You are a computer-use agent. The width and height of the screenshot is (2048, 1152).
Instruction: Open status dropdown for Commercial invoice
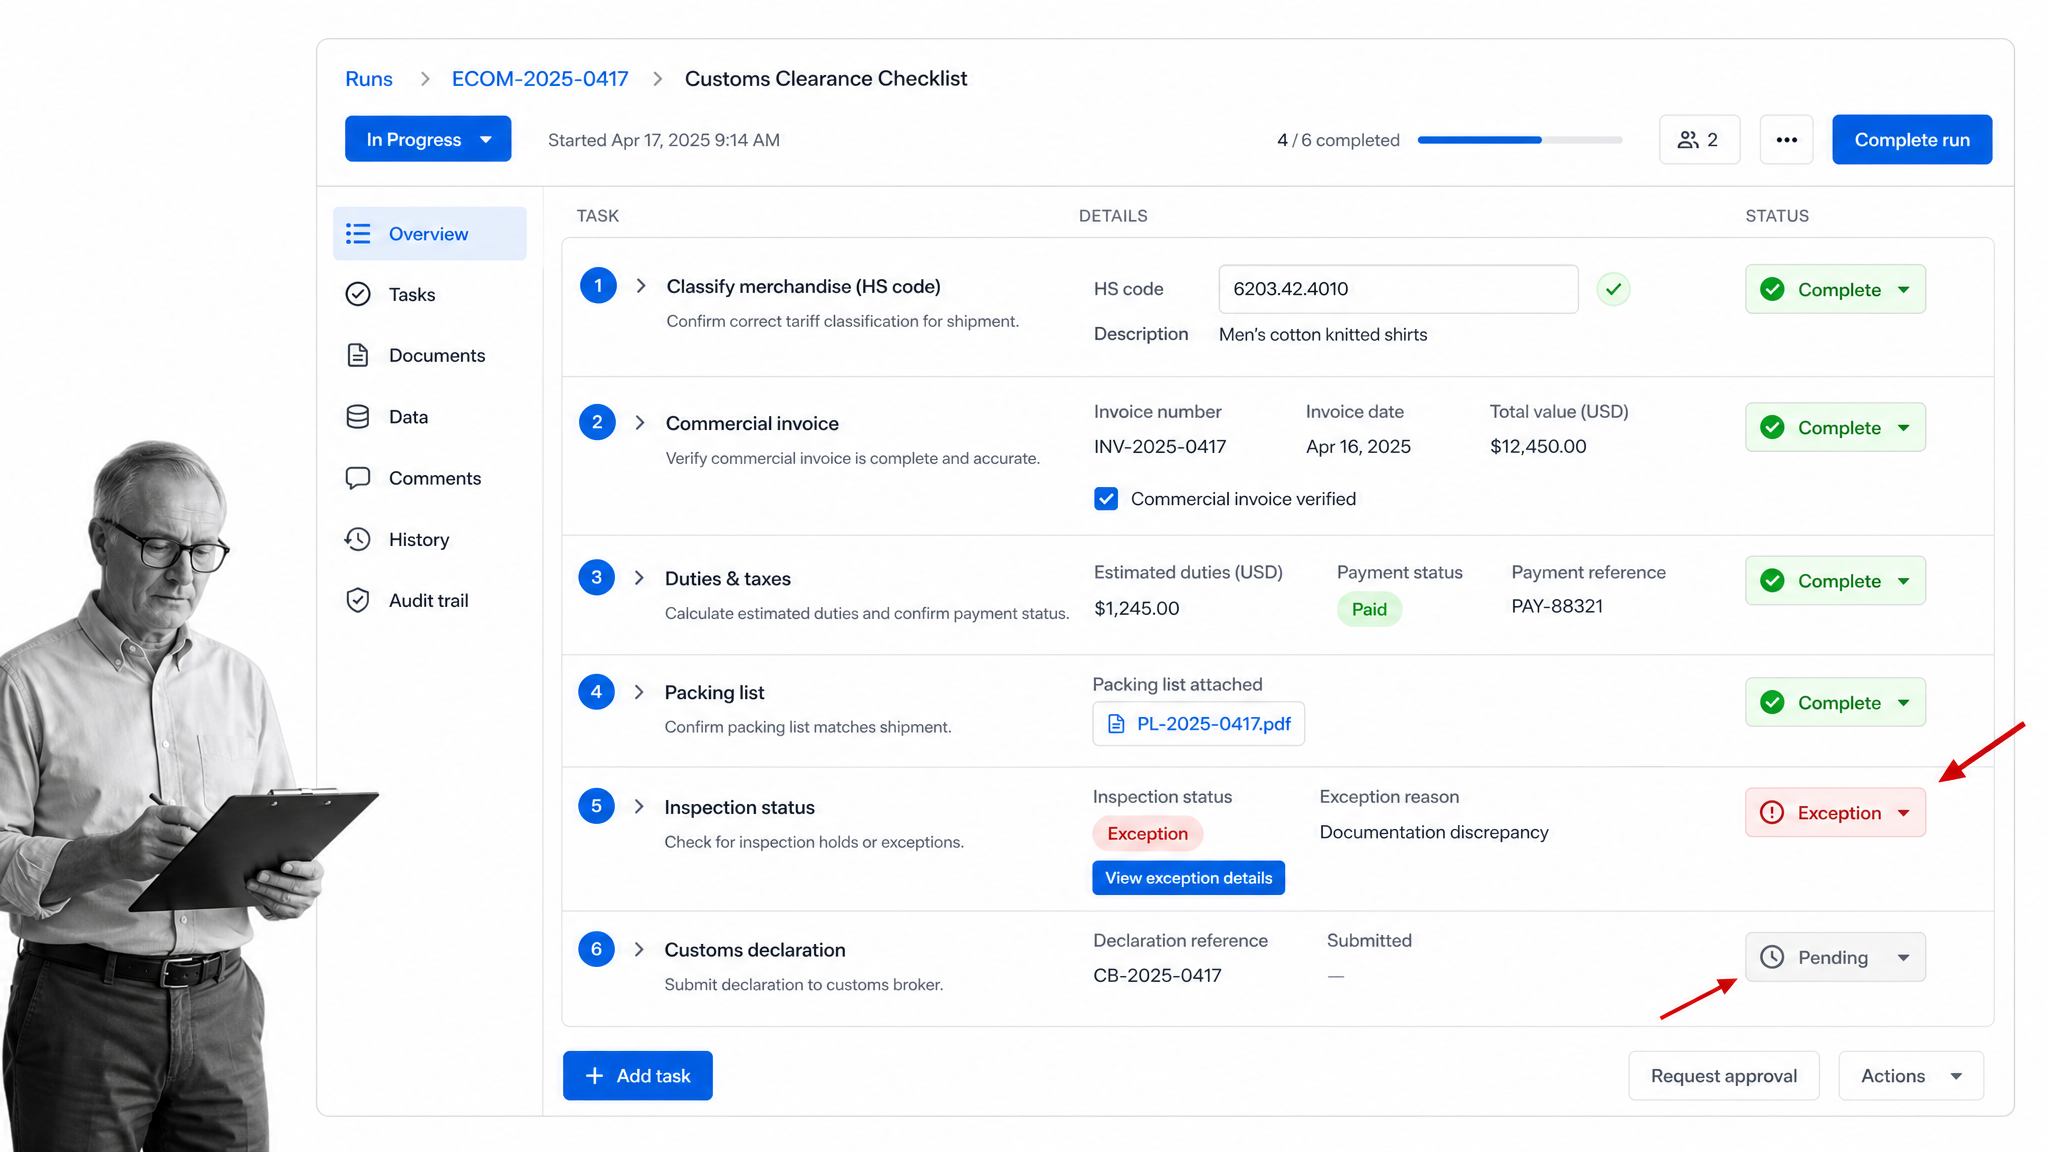pos(1835,428)
